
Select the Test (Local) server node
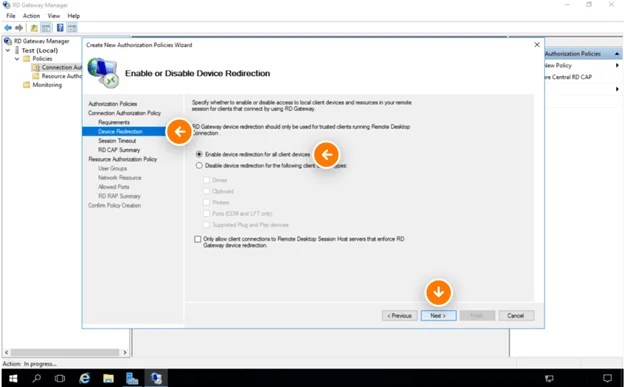(x=39, y=50)
